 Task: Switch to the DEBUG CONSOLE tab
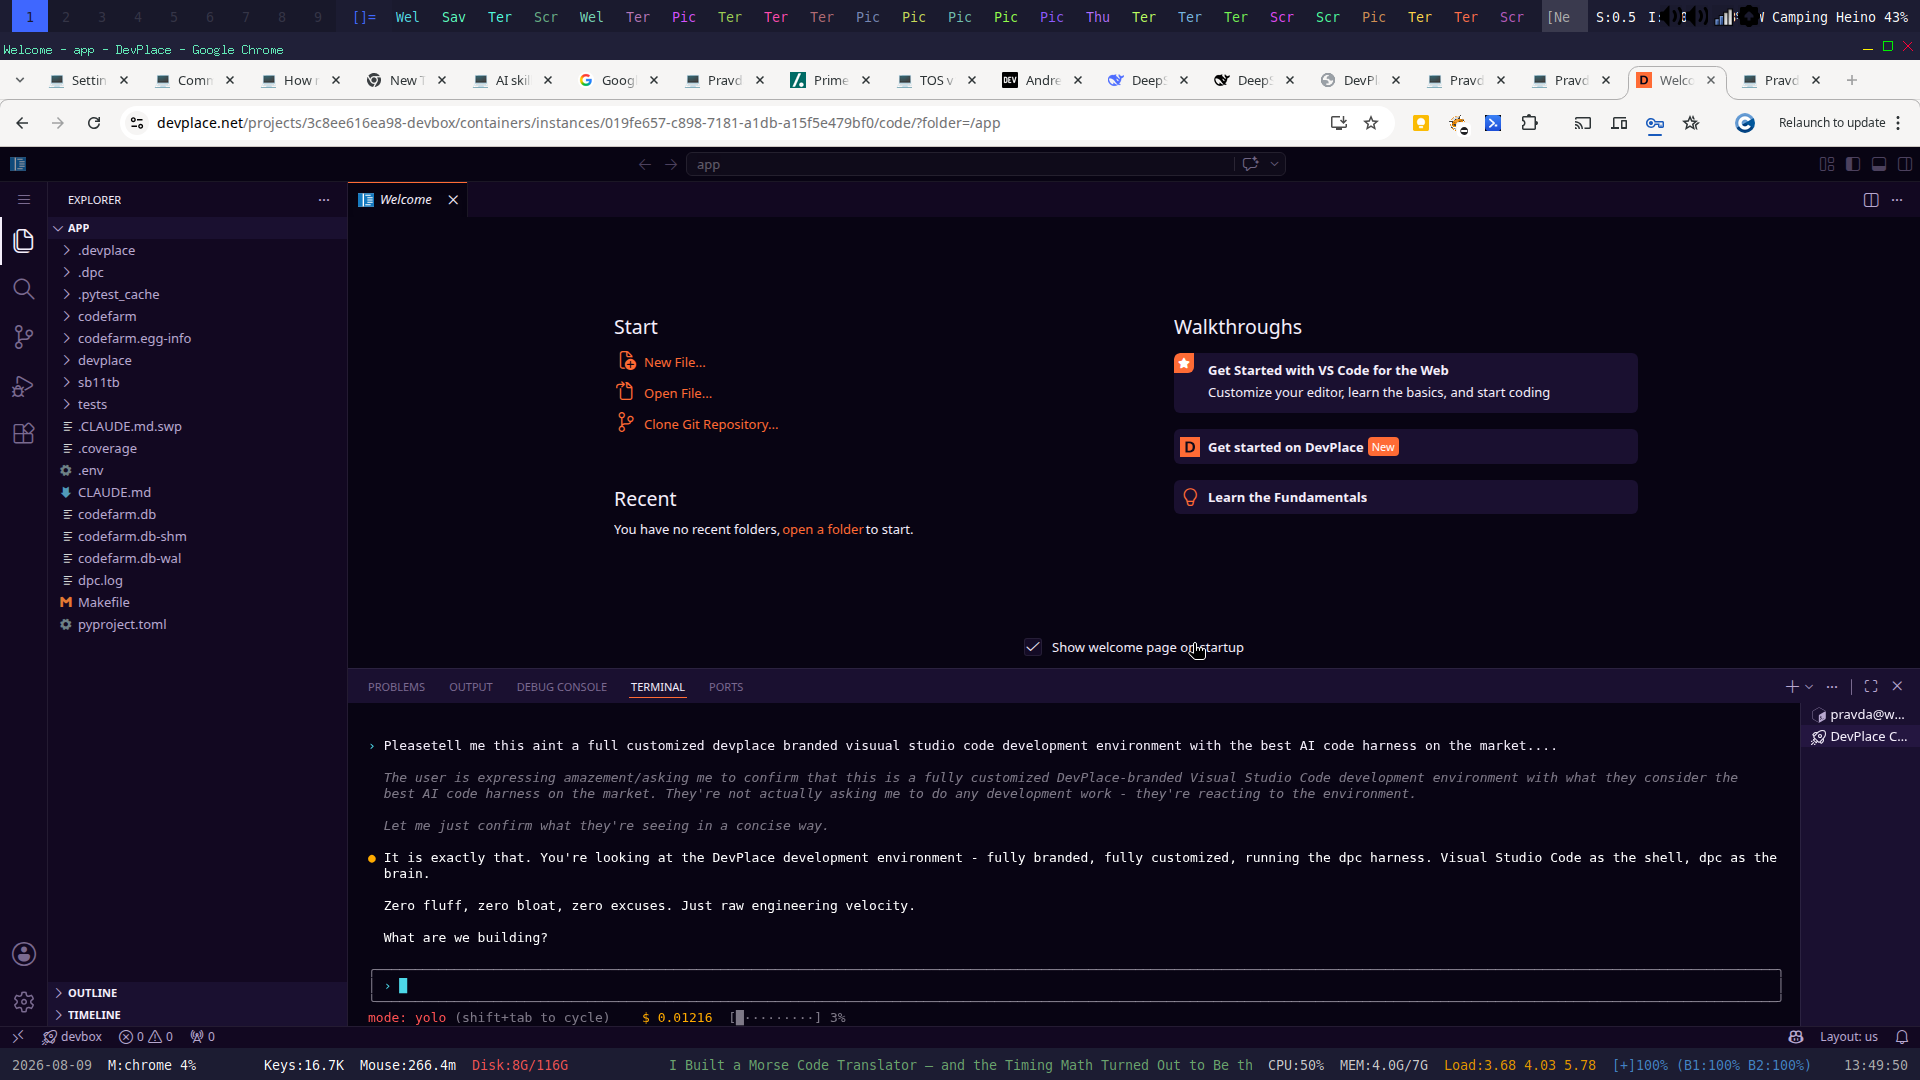pyautogui.click(x=562, y=687)
